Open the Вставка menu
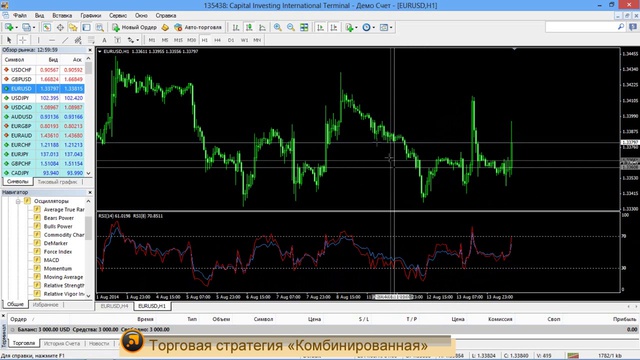Viewport: 640px width, 360px height. coord(62,16)
